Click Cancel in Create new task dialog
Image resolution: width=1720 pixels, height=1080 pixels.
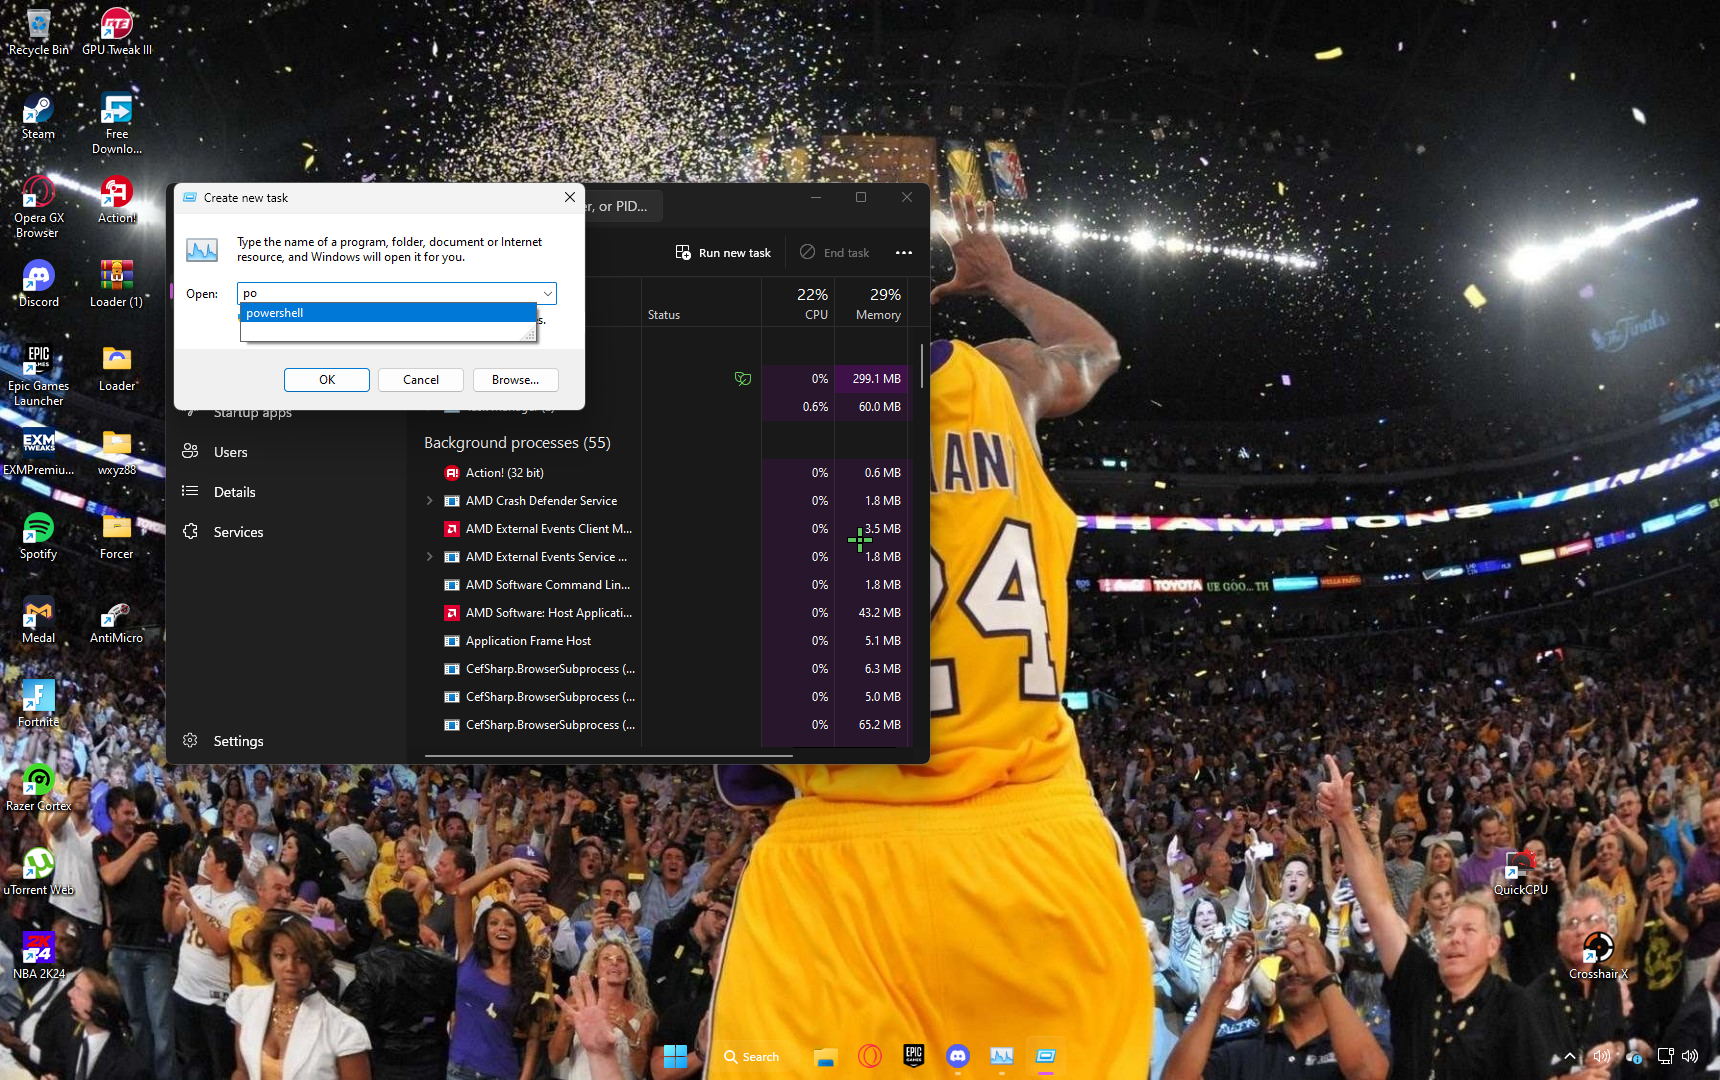[421, 380]
